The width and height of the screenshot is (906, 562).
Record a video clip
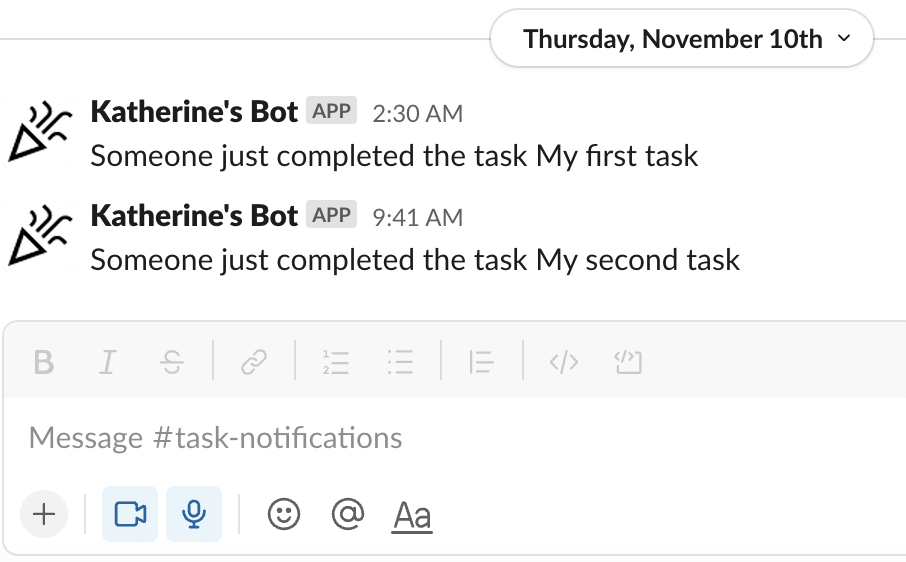[x=130, y=514]
